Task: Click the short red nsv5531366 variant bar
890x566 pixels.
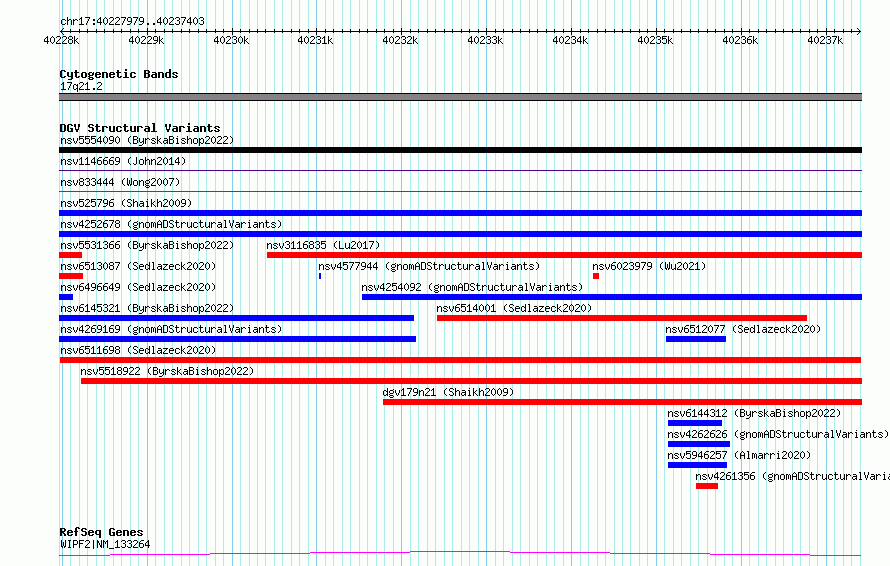Action: (70, 255)
